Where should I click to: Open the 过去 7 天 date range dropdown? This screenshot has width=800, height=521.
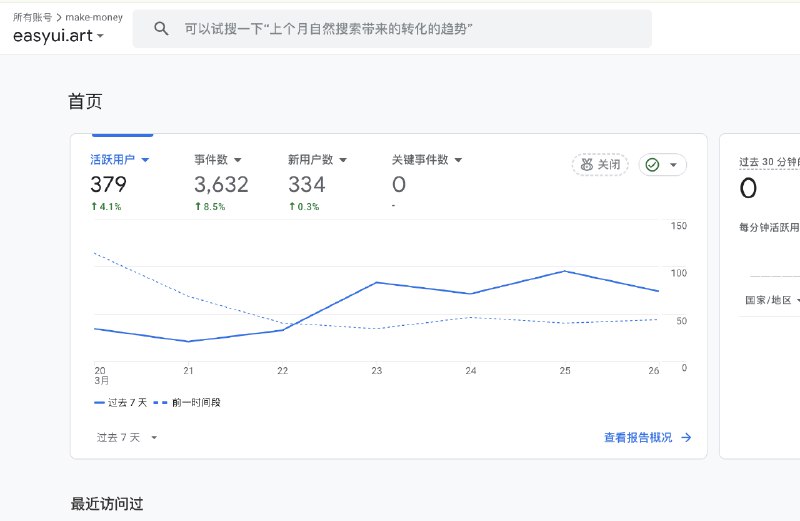127,437
